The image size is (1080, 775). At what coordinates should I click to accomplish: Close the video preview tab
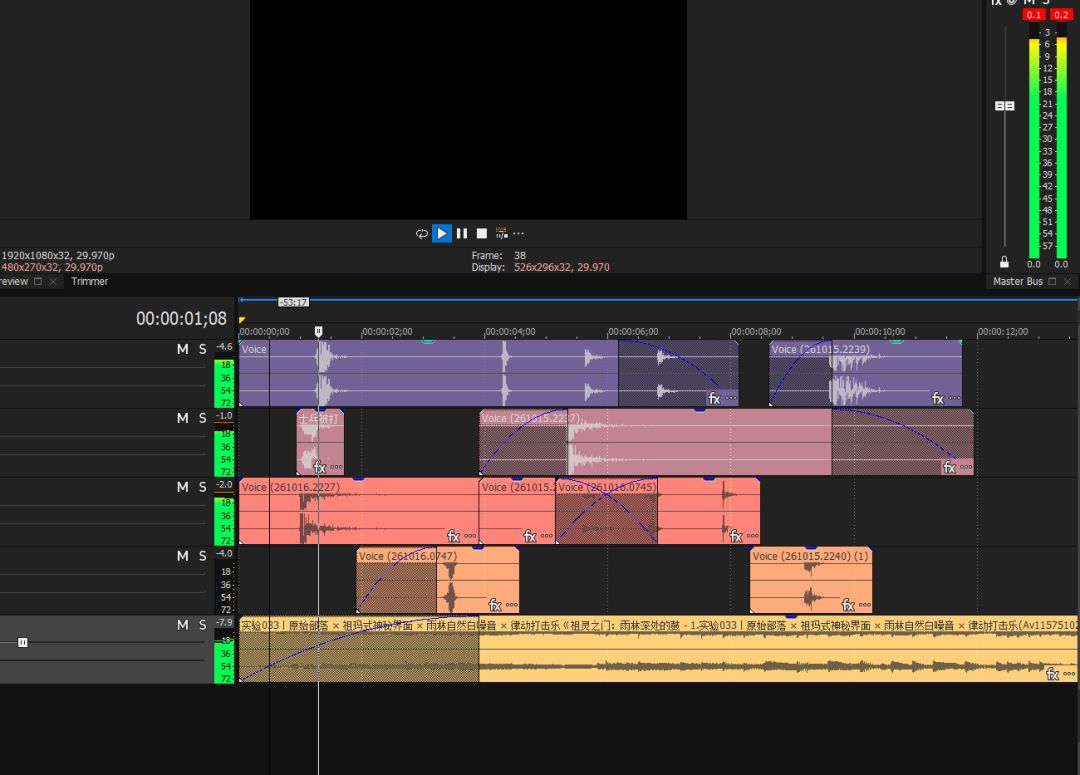click(53, 281)
